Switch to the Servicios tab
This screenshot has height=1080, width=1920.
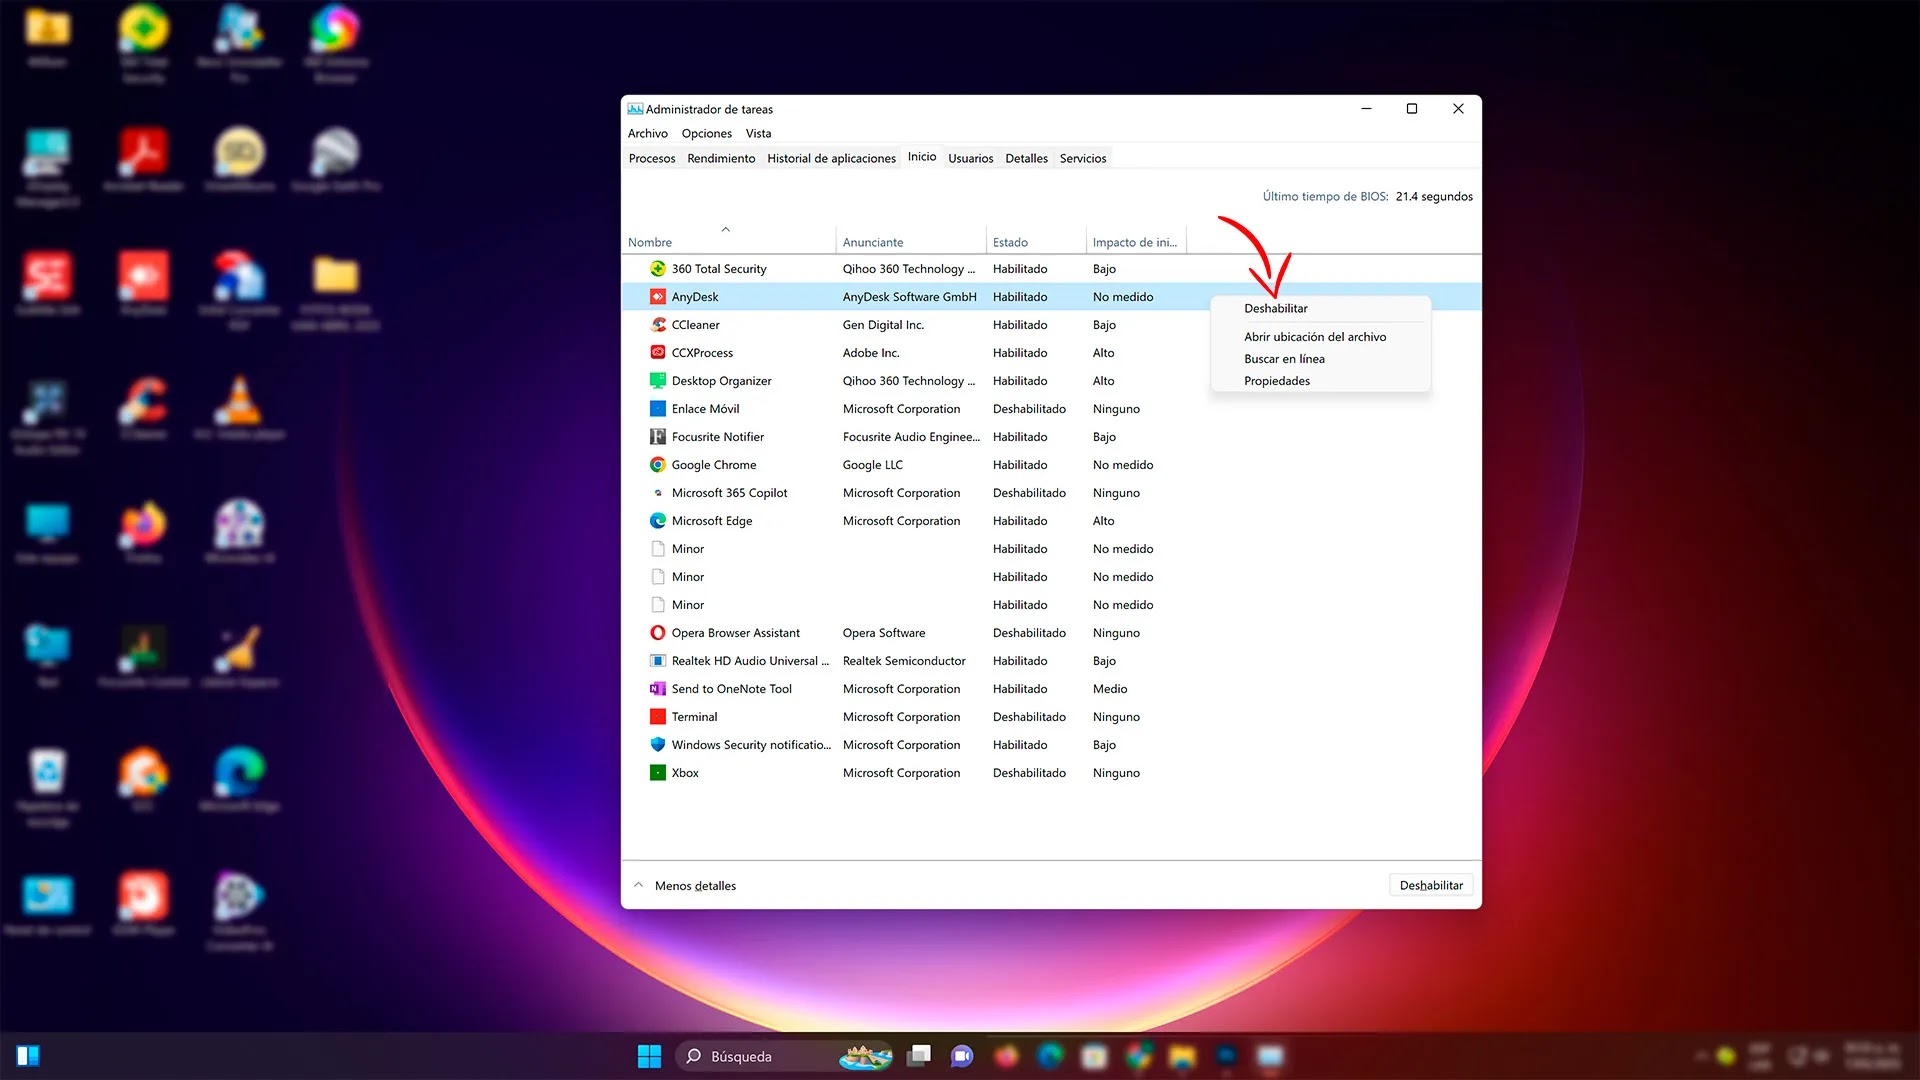[1083, 159]
